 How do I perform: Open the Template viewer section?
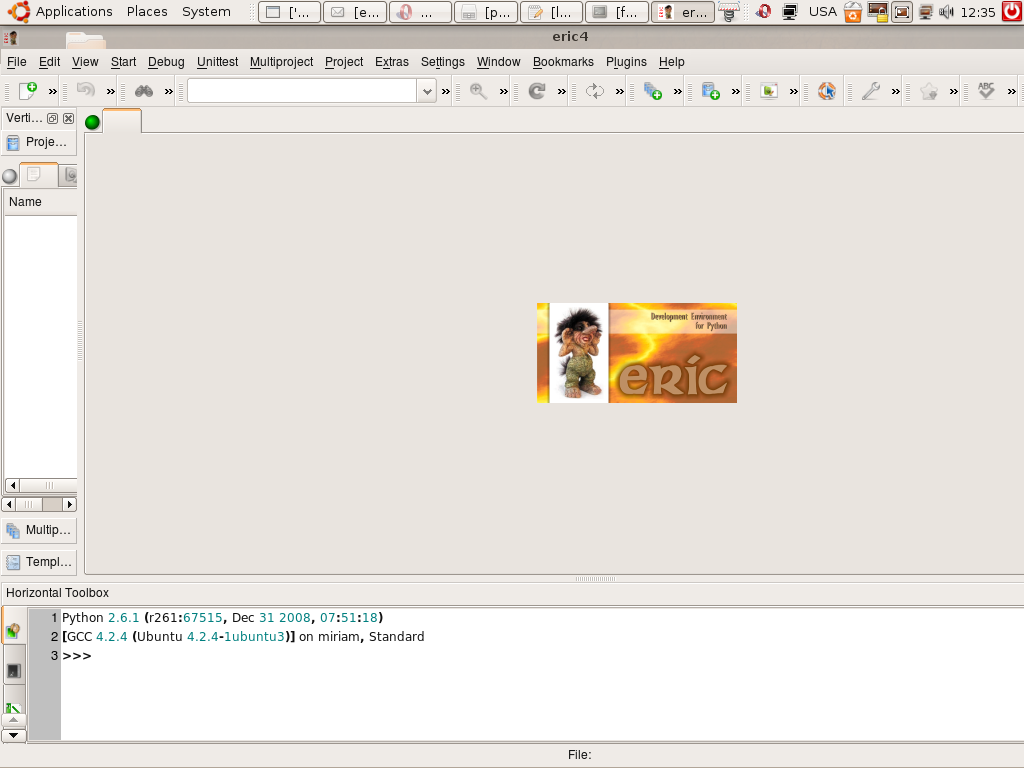(x=39, y=562)
